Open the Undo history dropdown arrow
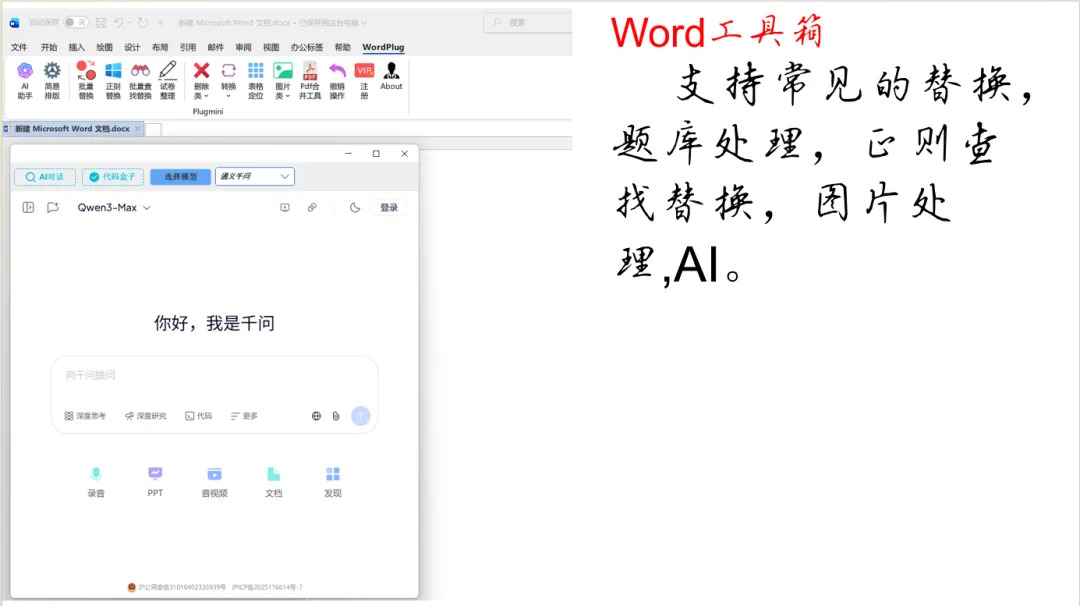This screenshot has height=606, width=1080. click(129, 23)
